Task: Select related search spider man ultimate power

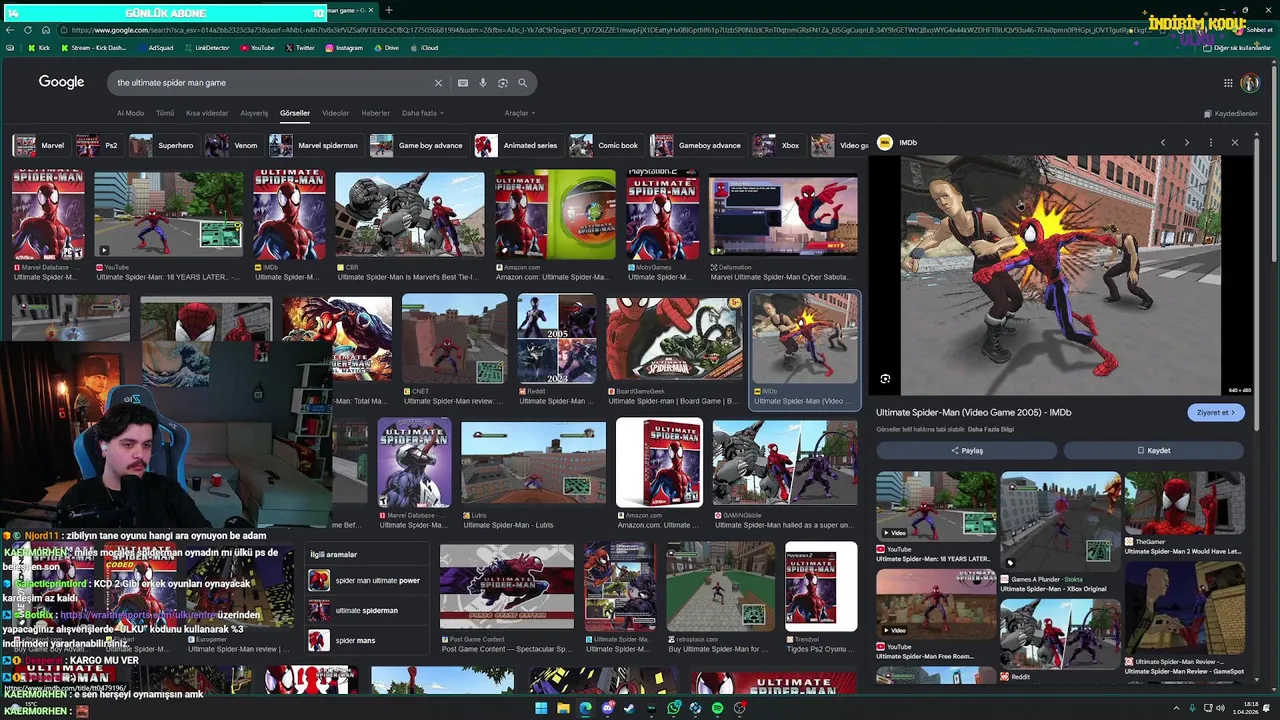Action: [367, 580]
